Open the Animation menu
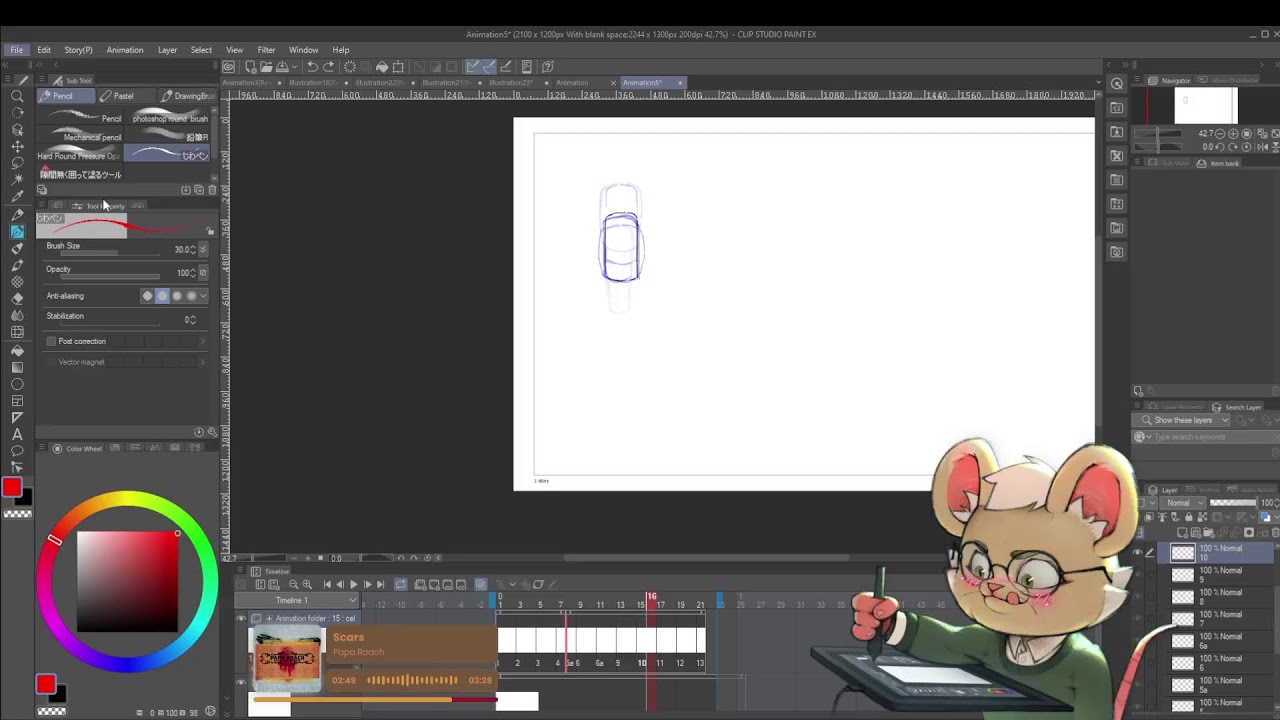Screen dimensions: 1280x720 [x=125, y=50]
